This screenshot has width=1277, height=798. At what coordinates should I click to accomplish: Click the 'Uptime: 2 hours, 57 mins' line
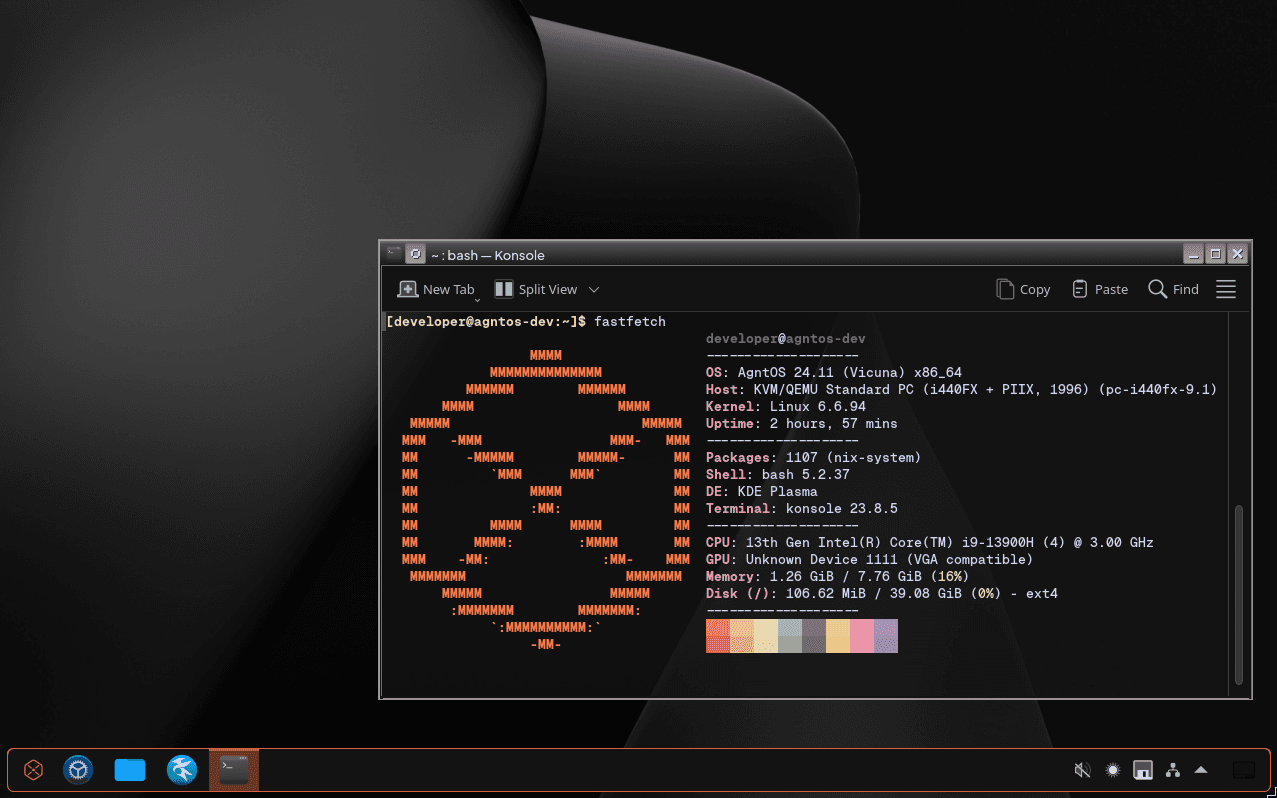point(802,423)
